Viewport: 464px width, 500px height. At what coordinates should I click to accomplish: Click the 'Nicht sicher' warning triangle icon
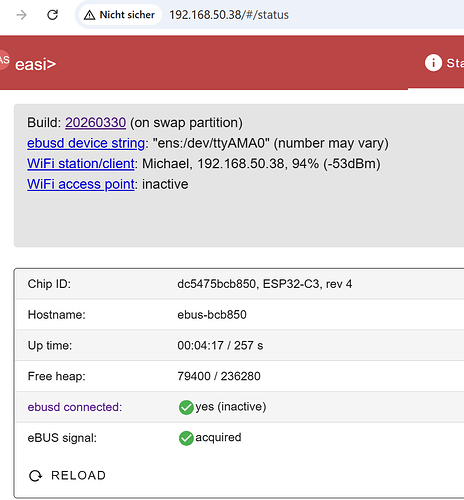[89, 15]
